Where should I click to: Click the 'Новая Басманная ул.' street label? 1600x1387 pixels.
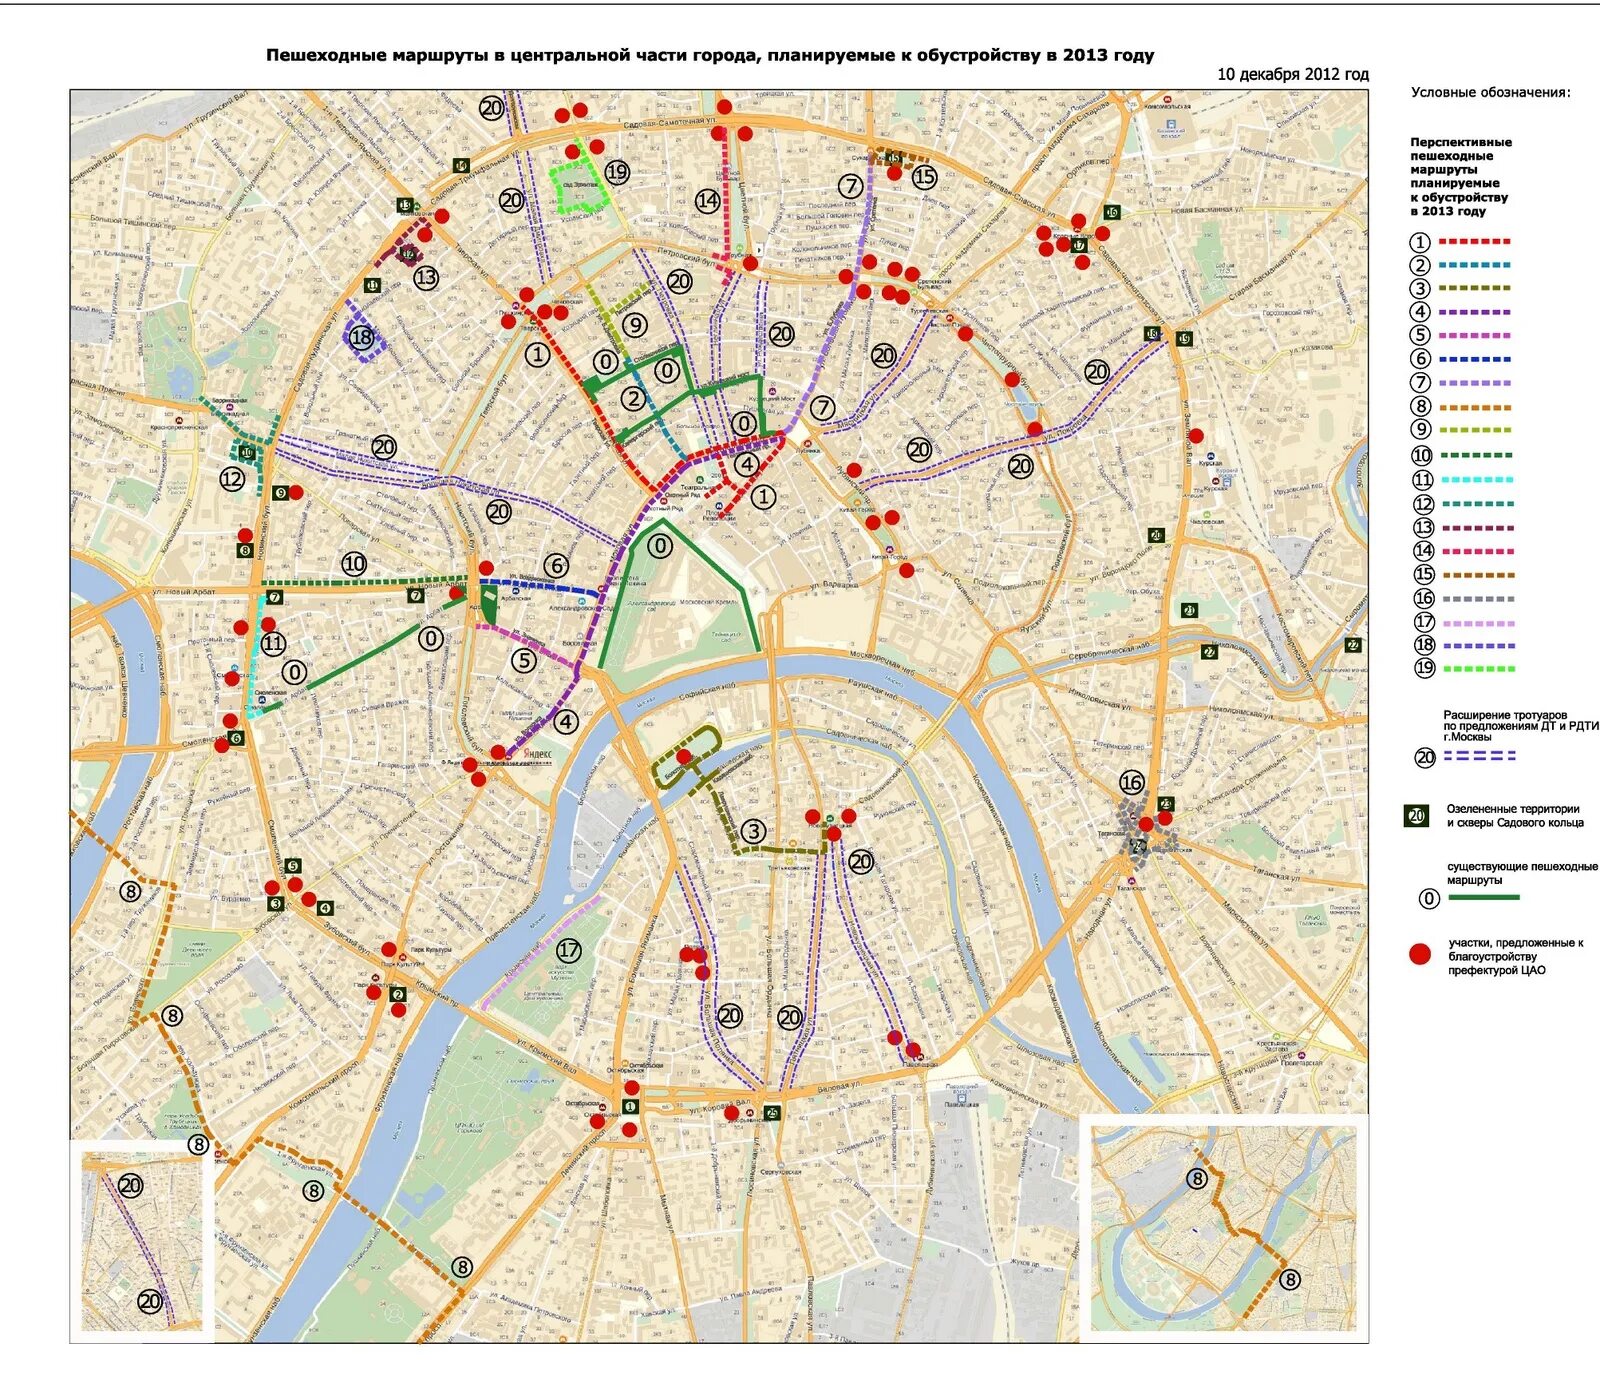pos(1207,211)
